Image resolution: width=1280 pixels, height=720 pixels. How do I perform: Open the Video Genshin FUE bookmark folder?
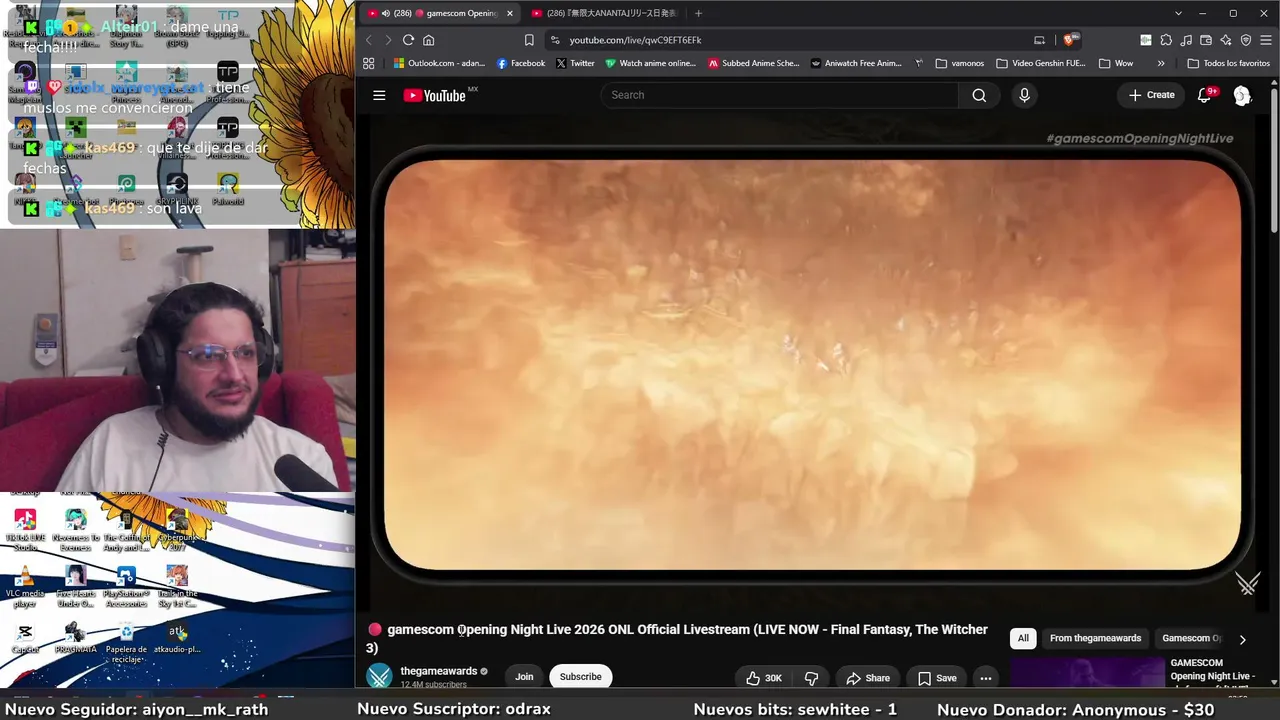[x=1040, y=63]
